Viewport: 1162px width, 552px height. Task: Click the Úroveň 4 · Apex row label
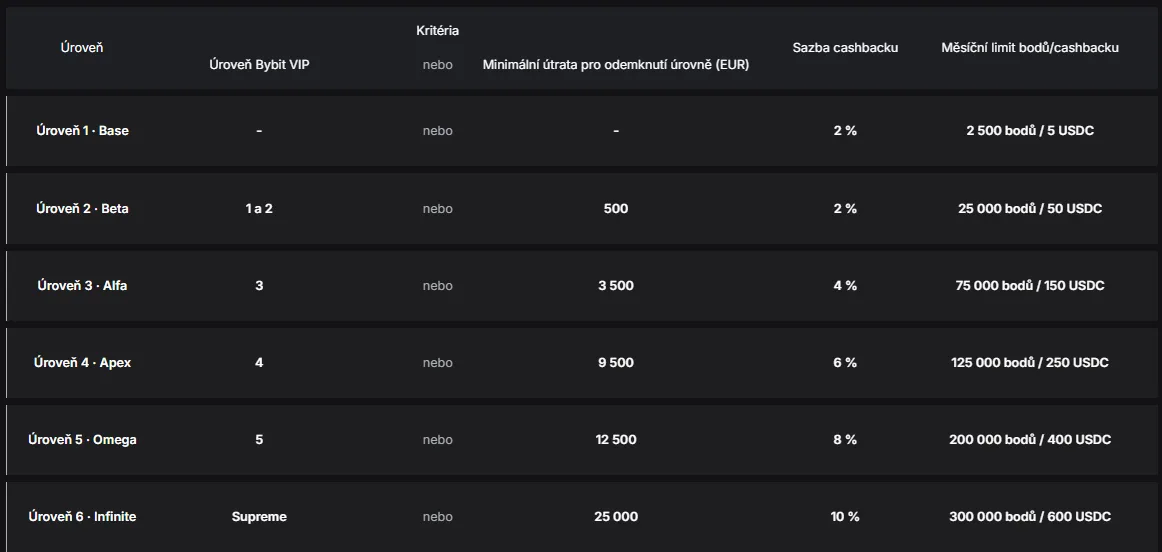point(82,362)
